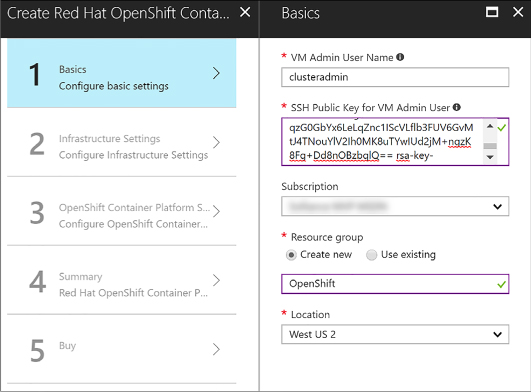Click the chevron arrow on Buy step
The image size is (531, 392).
(216, 349)
